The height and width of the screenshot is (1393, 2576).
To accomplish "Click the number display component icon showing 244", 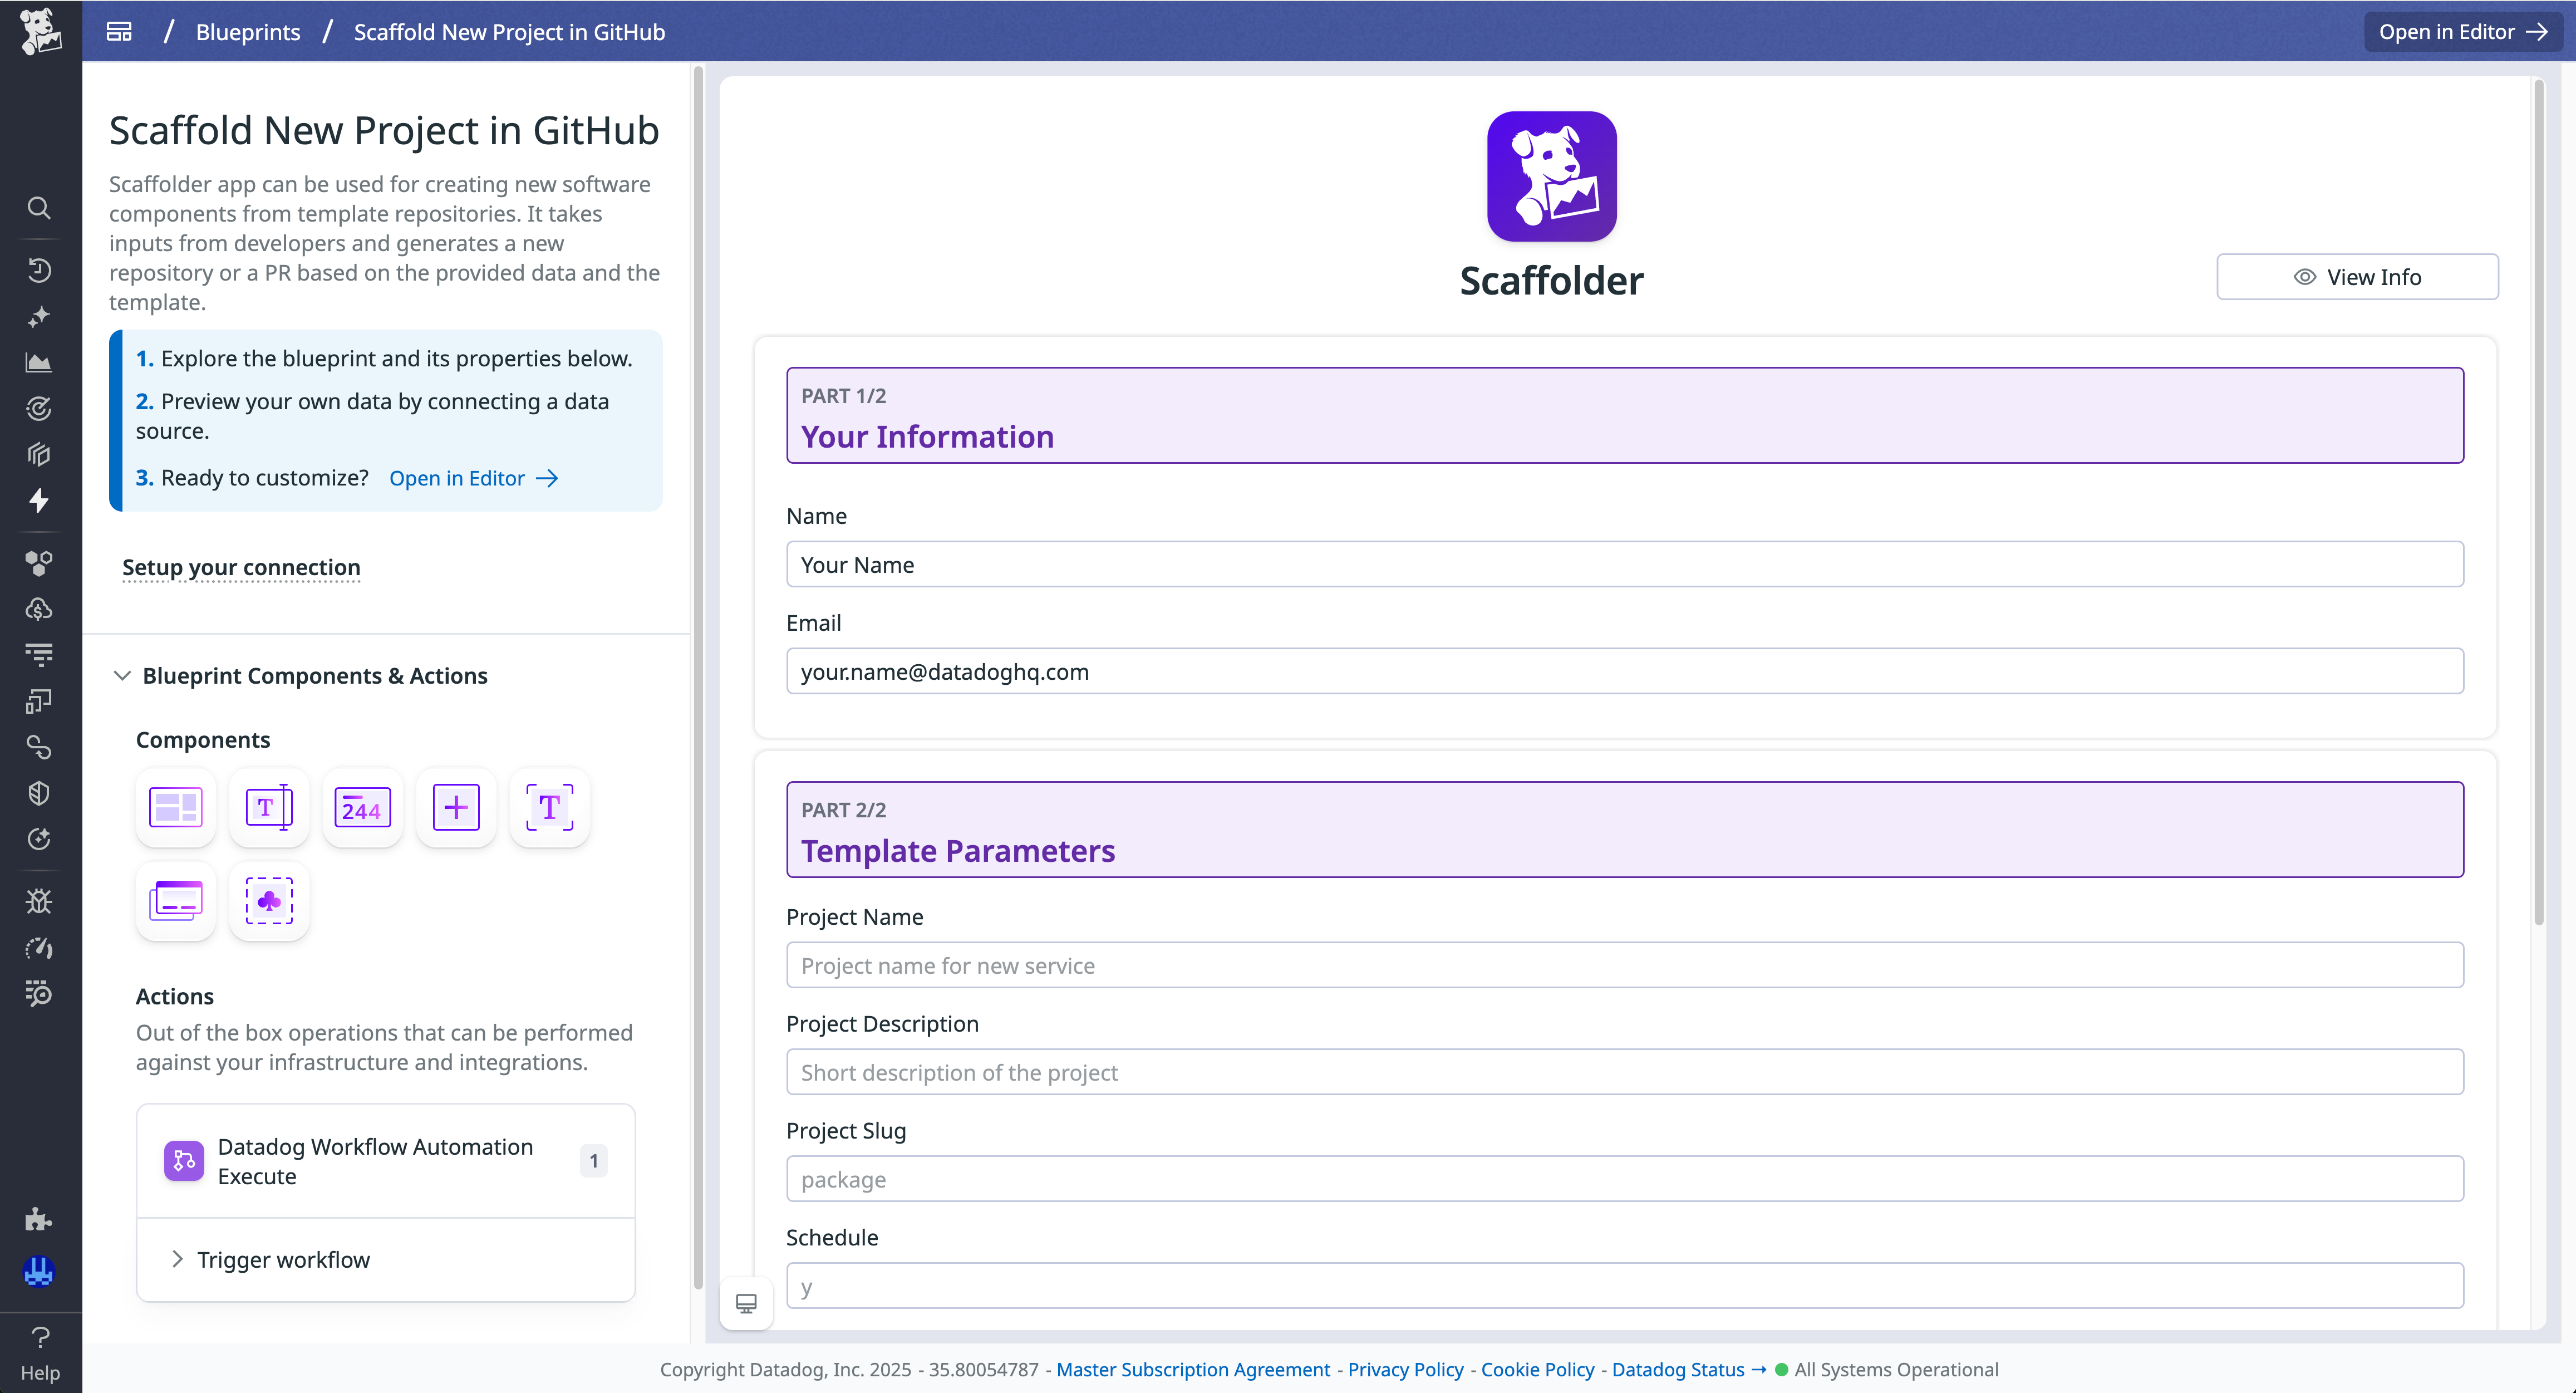I will [x=362, y=807].
